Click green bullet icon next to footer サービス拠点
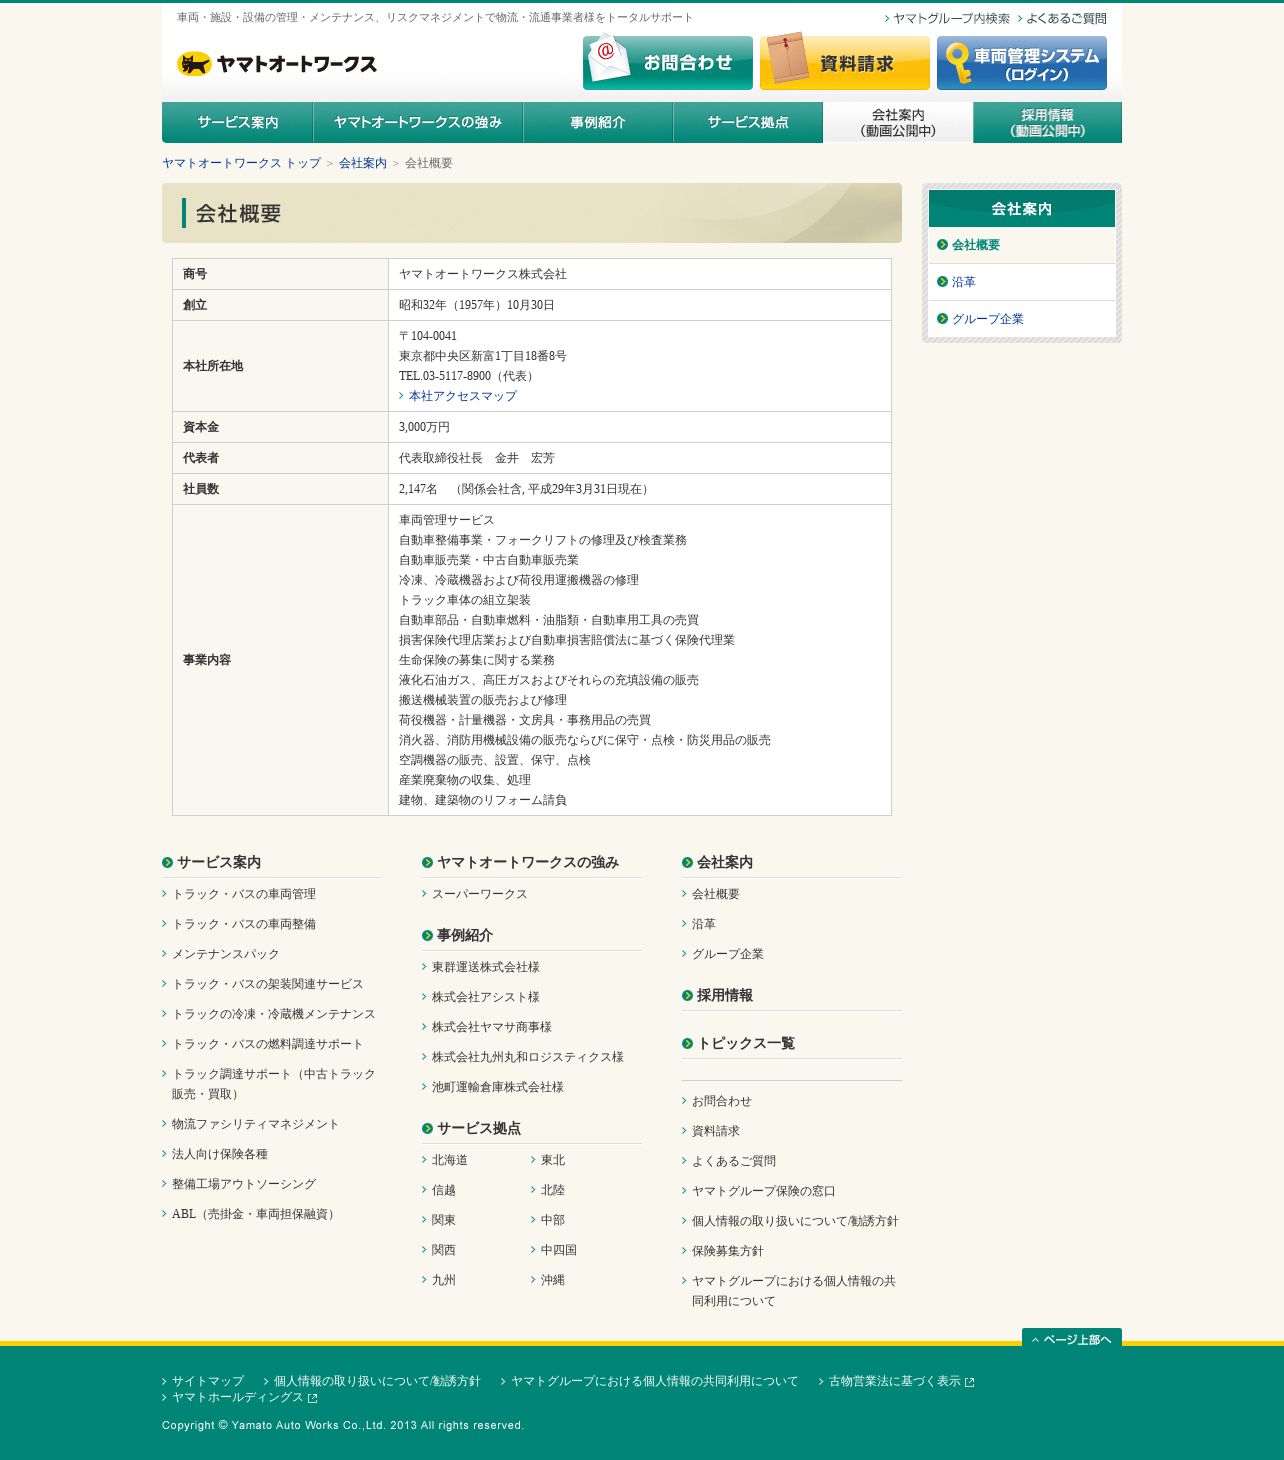The image size is (1284, 1460). pyautogui.click(x=428, y=1129)
